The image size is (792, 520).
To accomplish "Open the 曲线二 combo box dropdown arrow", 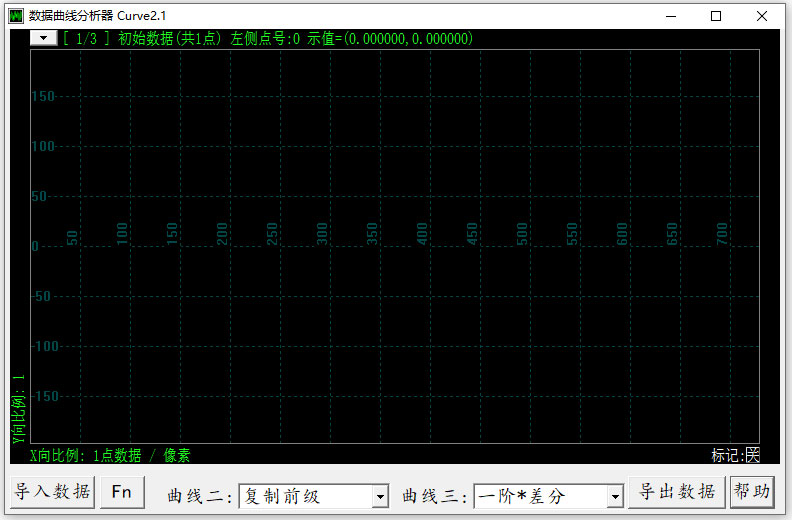I will [380, 497].
